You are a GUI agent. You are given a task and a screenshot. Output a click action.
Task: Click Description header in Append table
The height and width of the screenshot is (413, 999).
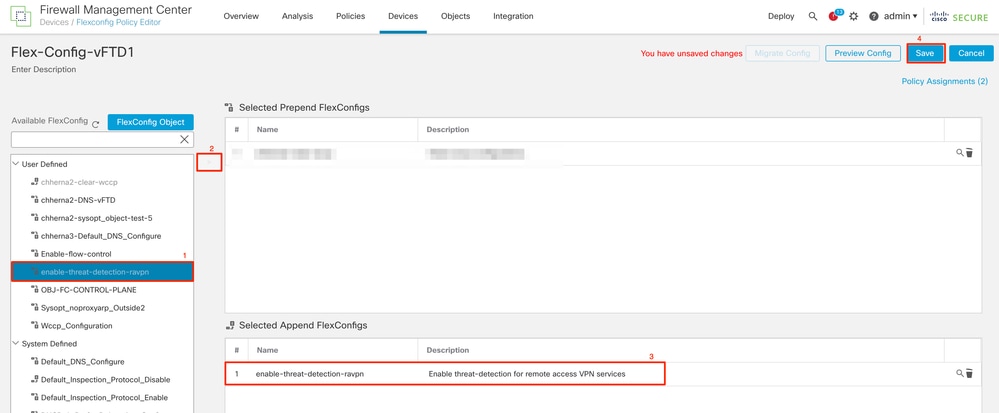point(449,350)
